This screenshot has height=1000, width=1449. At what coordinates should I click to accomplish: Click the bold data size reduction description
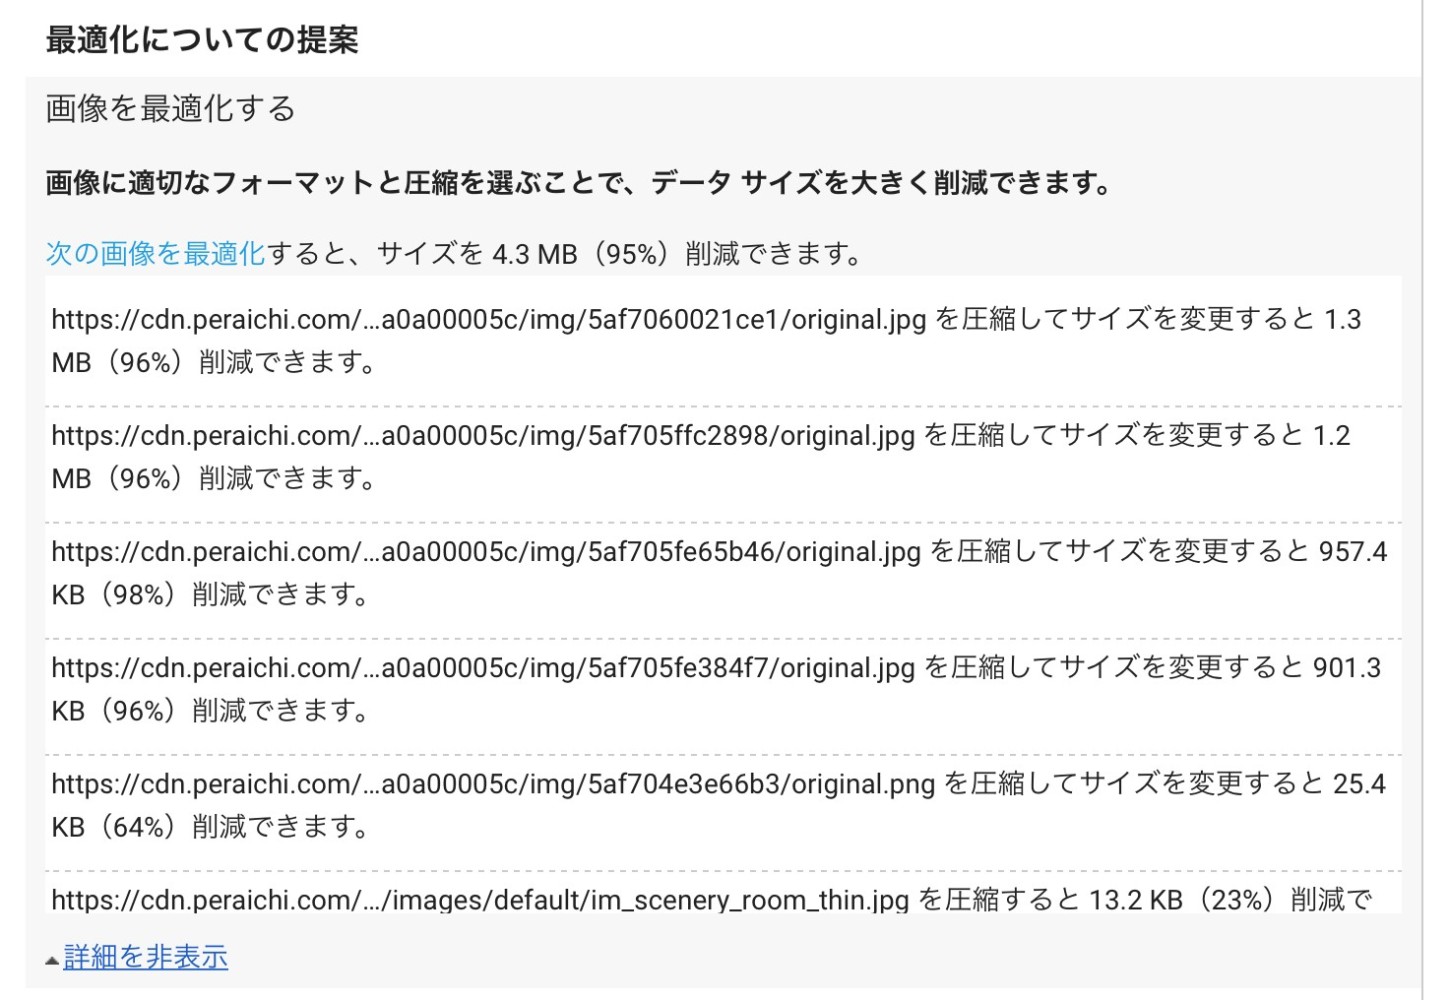click(580, 183)
